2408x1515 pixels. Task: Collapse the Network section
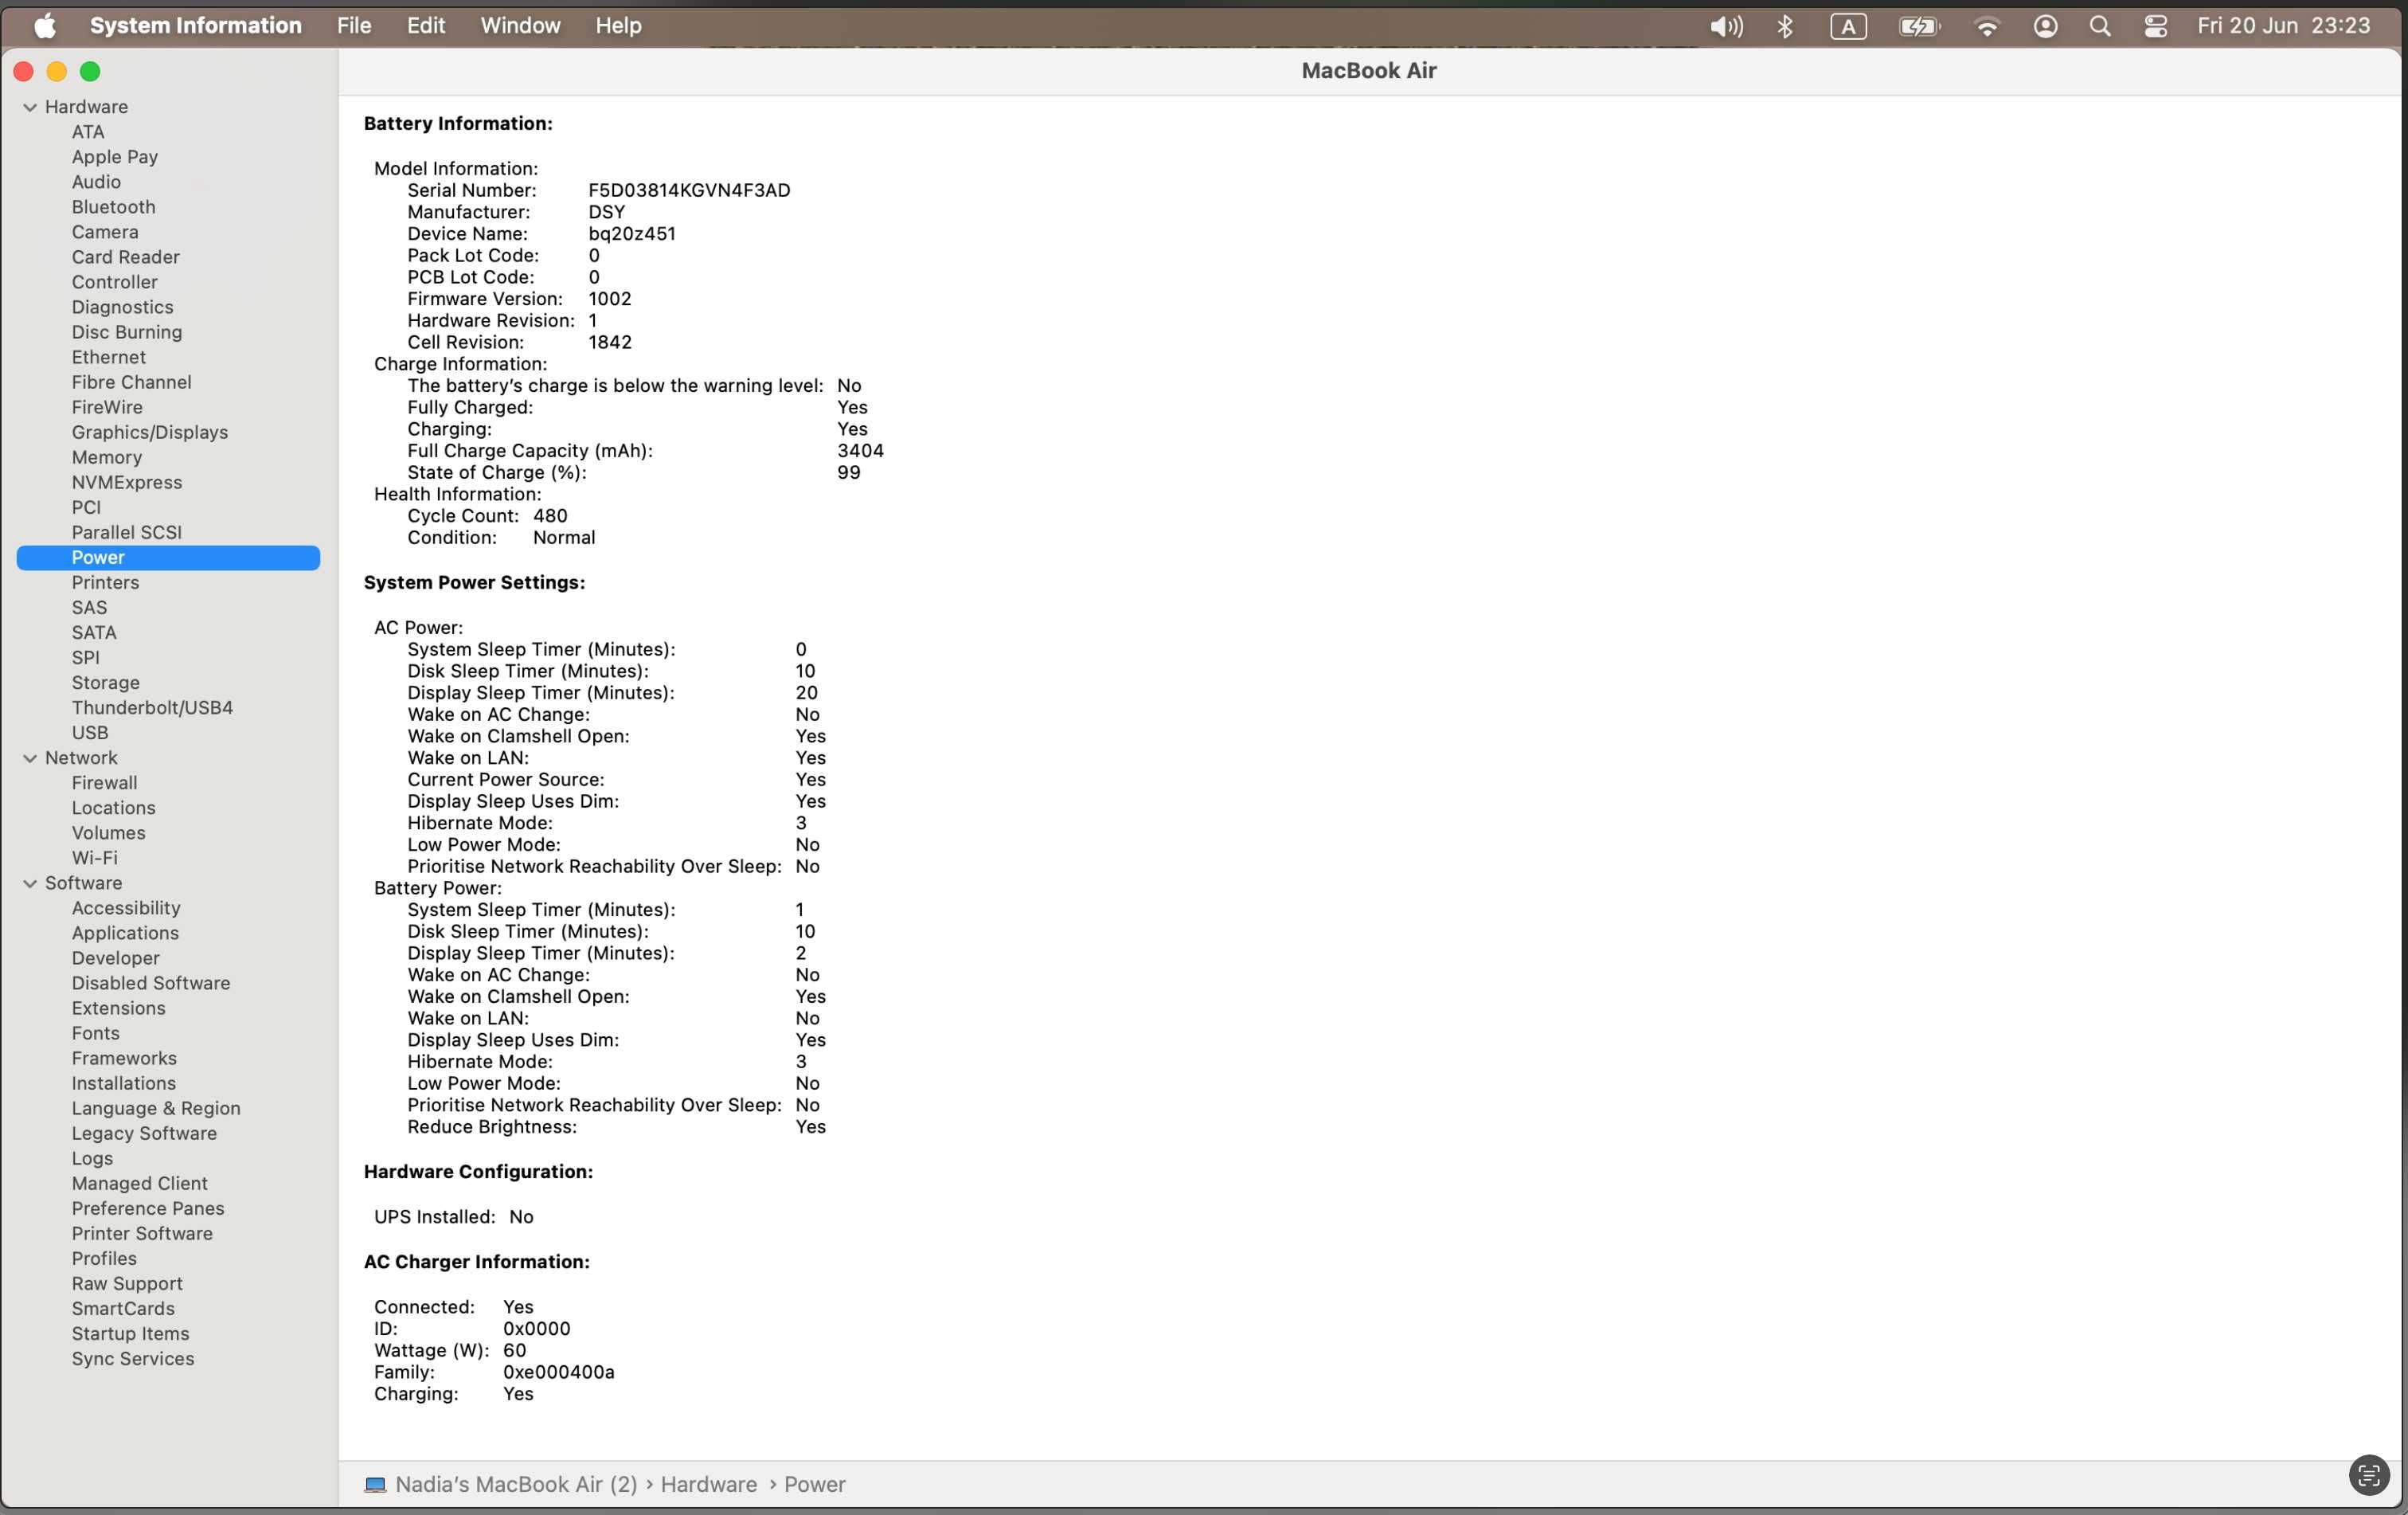[30, 758]
